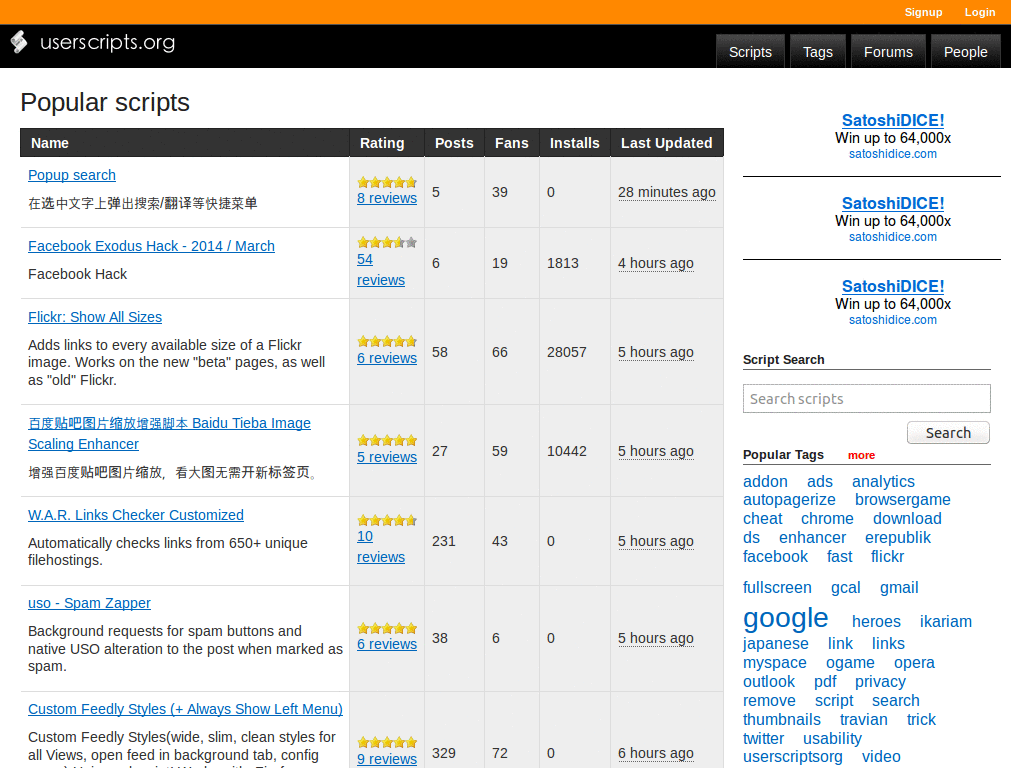The width and height of the screenshot is (1024, 768).
Task: Click the Name column header
Action: click(50, 143)
